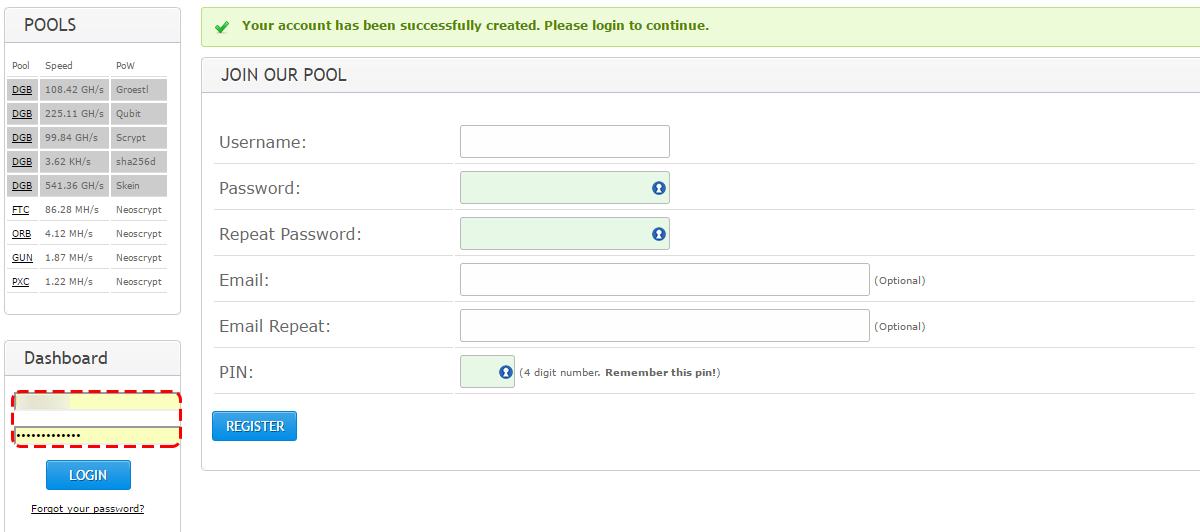1200x532 pixels.
Task: Open the PXC pool link
Action: coord(20,282)
